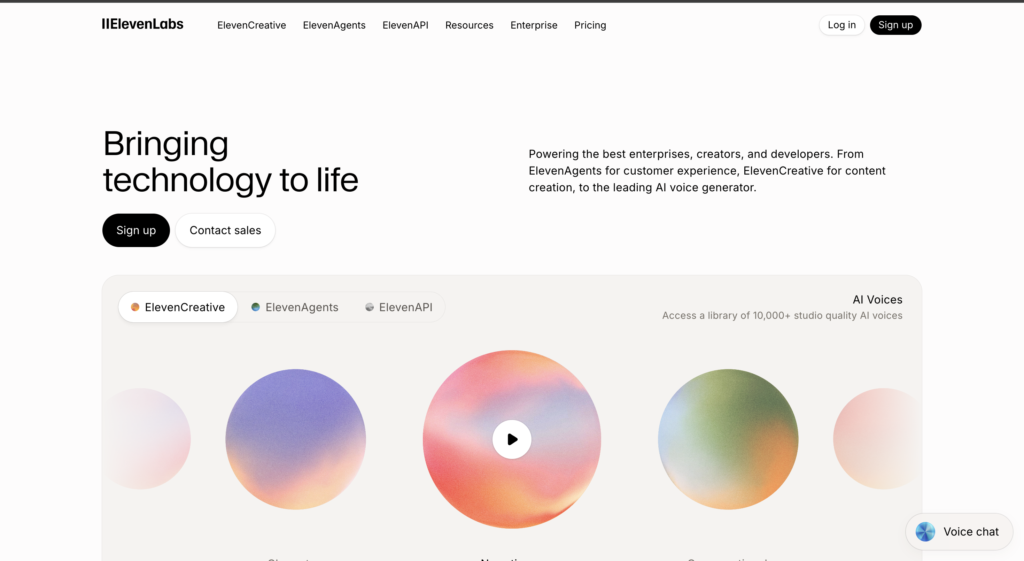1024x561 pixels.
Task: Click the Log in button
Action: 841,25
